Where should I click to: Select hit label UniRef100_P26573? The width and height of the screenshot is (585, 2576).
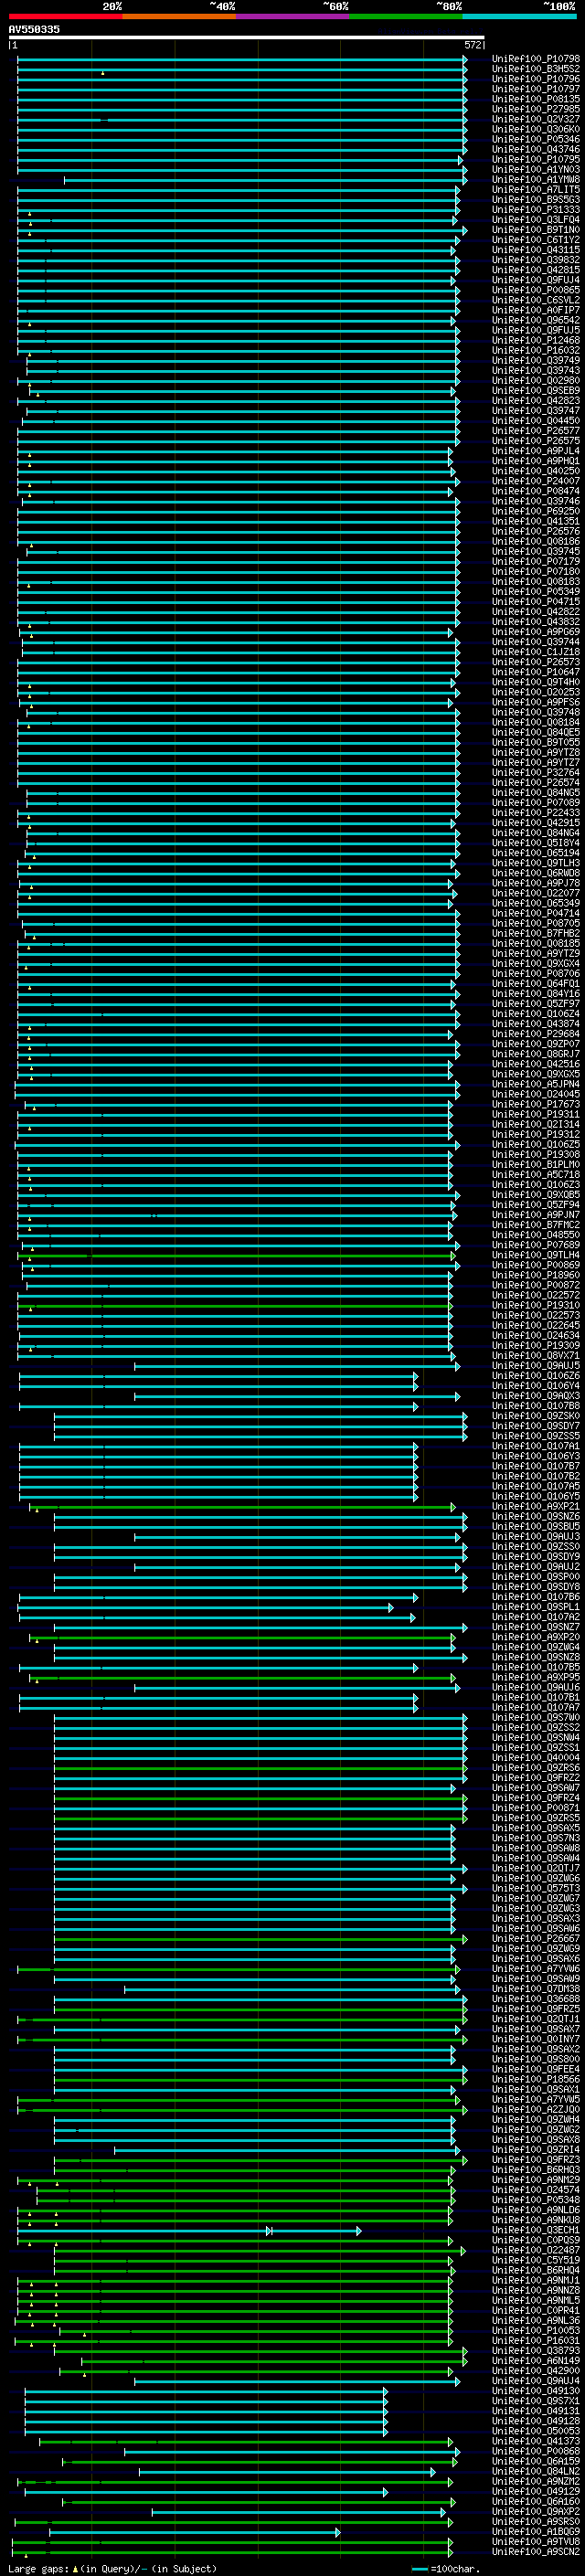click(536, 662)
